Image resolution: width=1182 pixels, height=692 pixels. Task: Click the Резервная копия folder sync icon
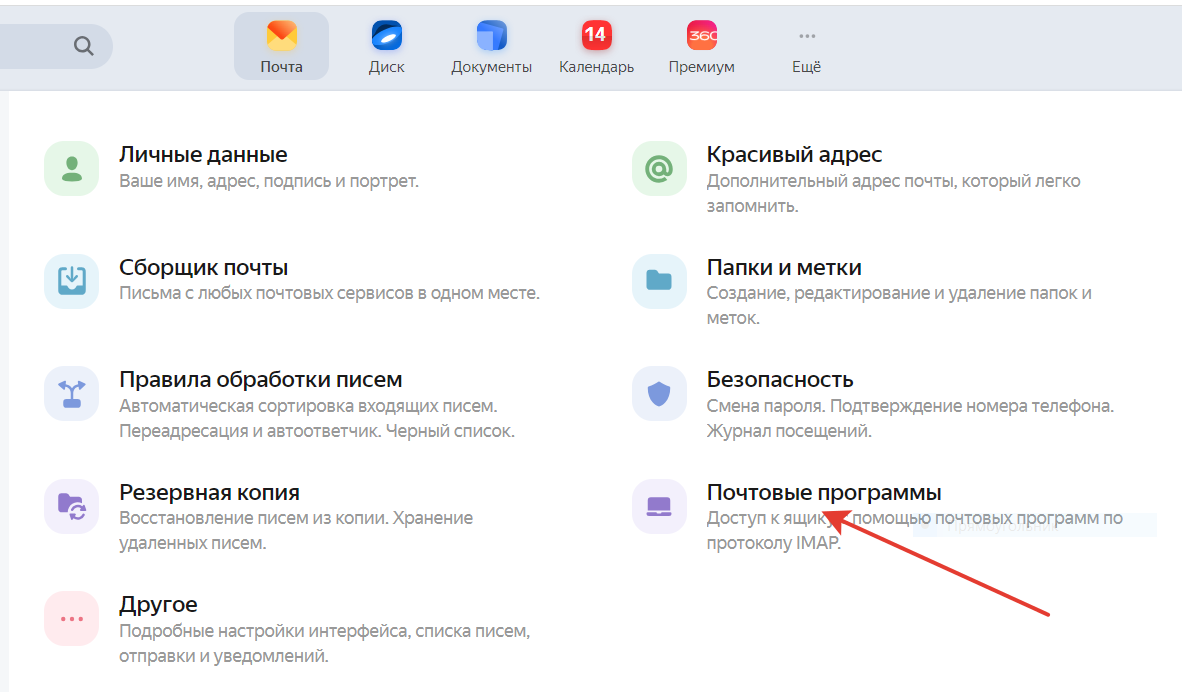[72, 506]
